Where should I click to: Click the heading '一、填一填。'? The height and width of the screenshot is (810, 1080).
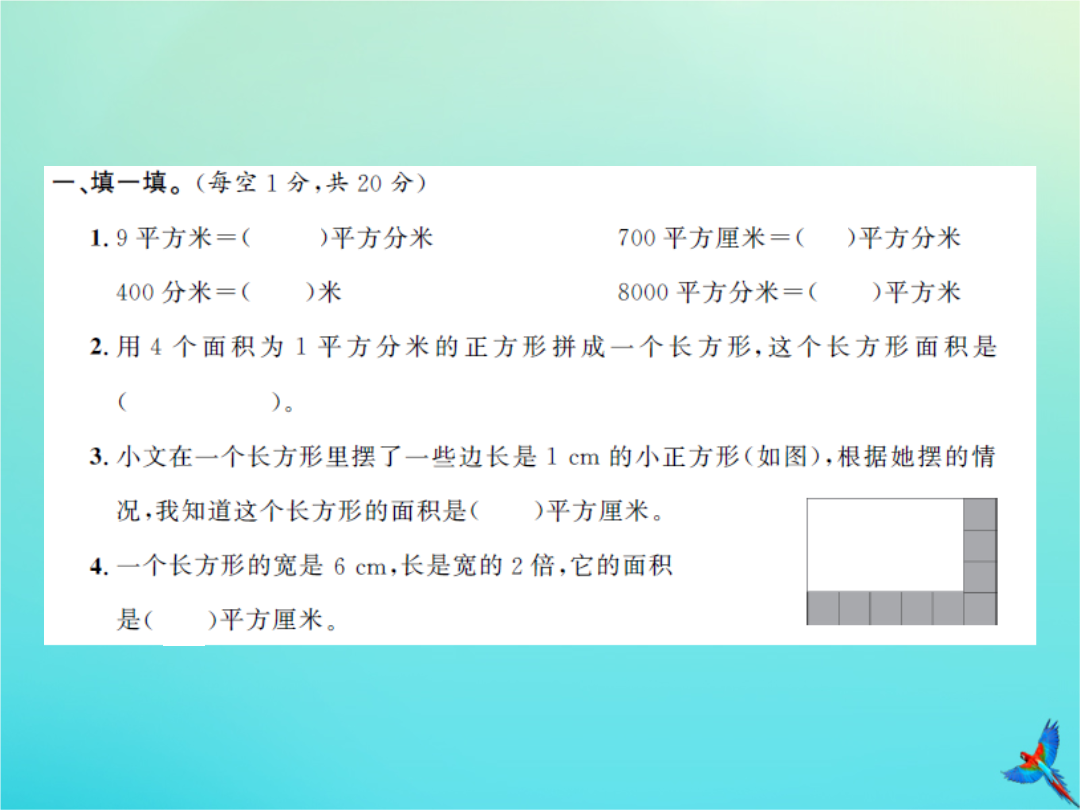118,183
